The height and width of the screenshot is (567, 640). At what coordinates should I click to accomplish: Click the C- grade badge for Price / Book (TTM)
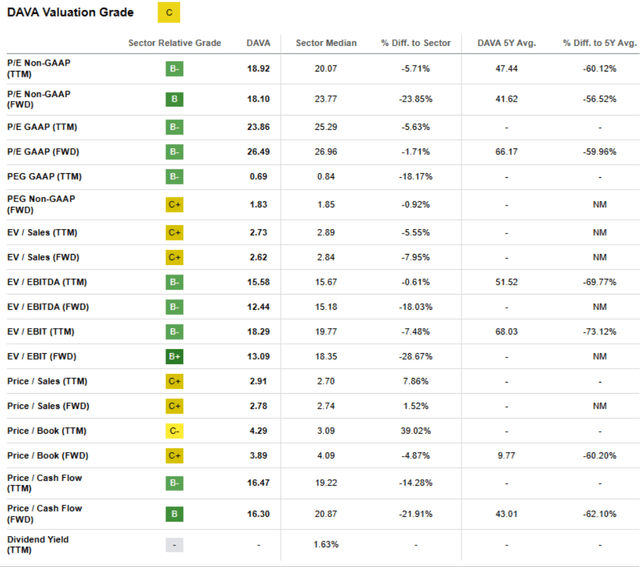coord(174,431)
